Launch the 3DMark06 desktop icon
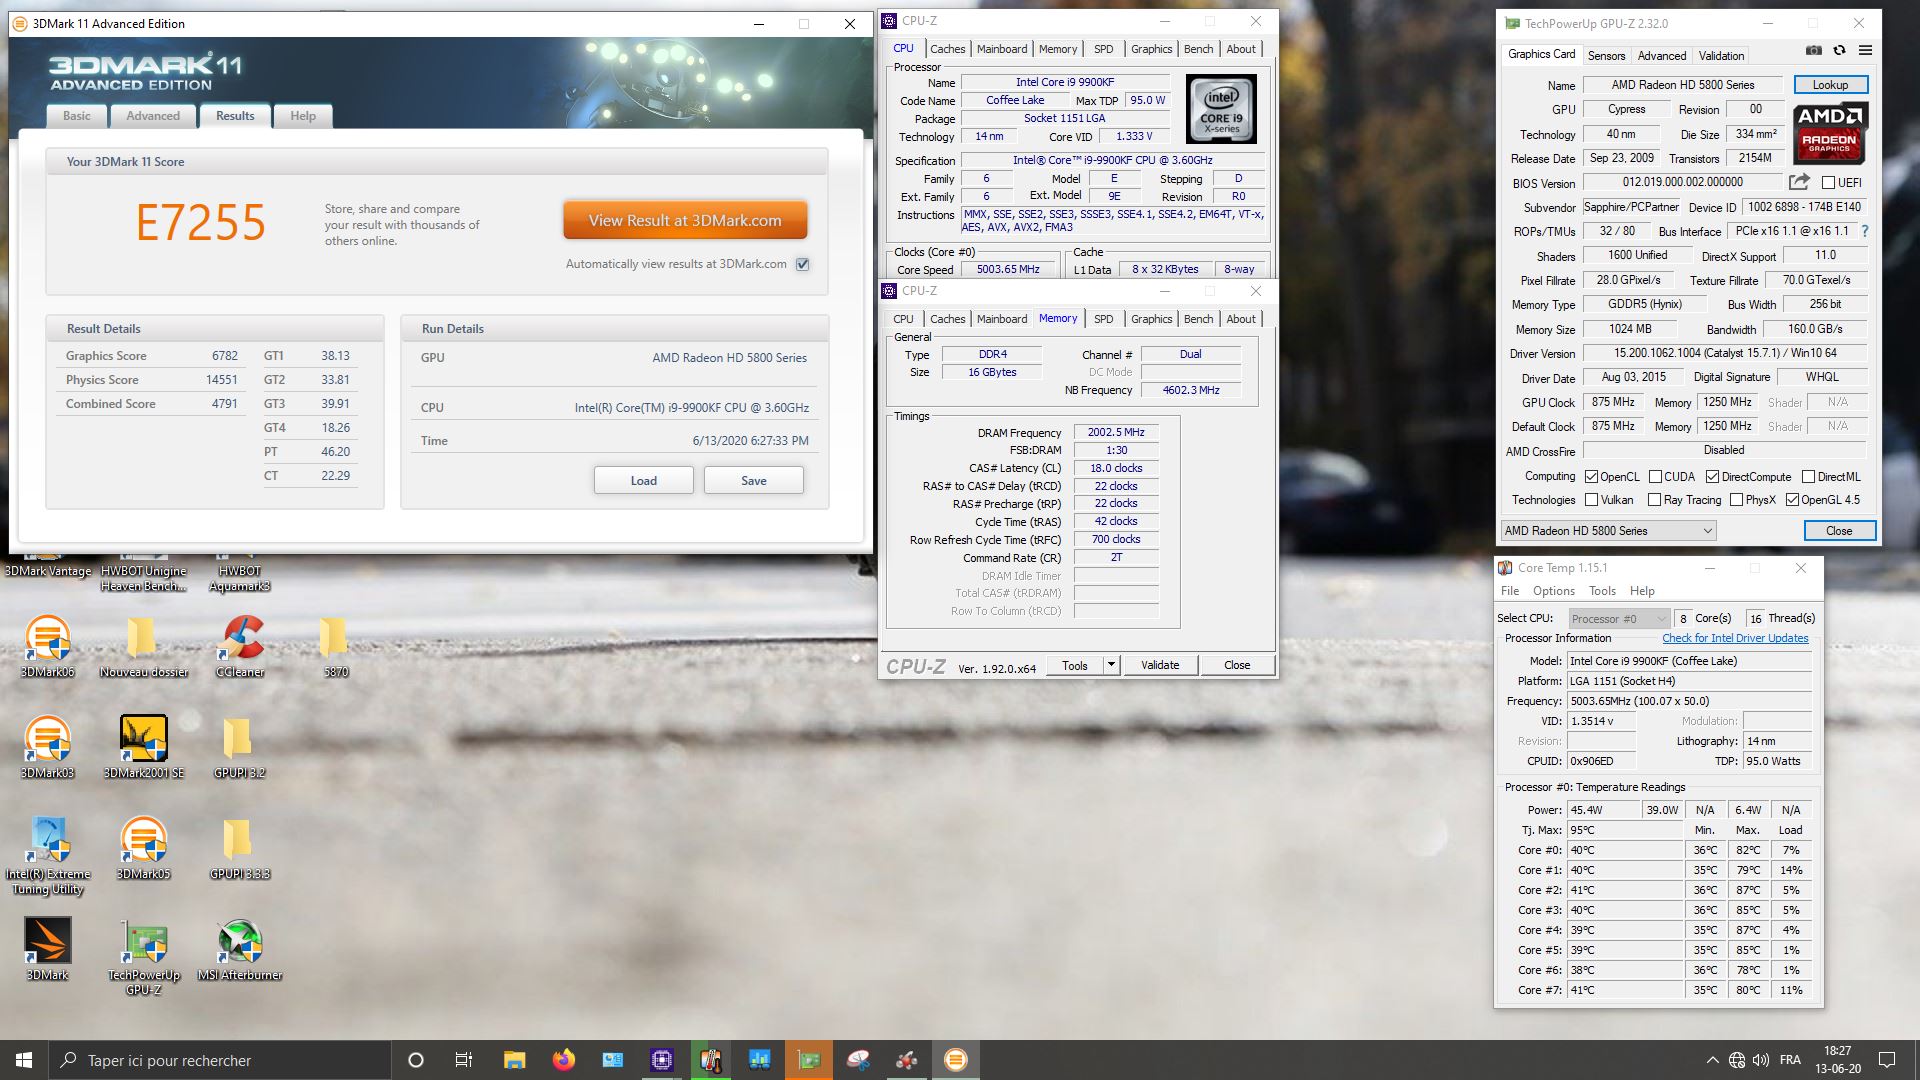 [x=48, y=646]
